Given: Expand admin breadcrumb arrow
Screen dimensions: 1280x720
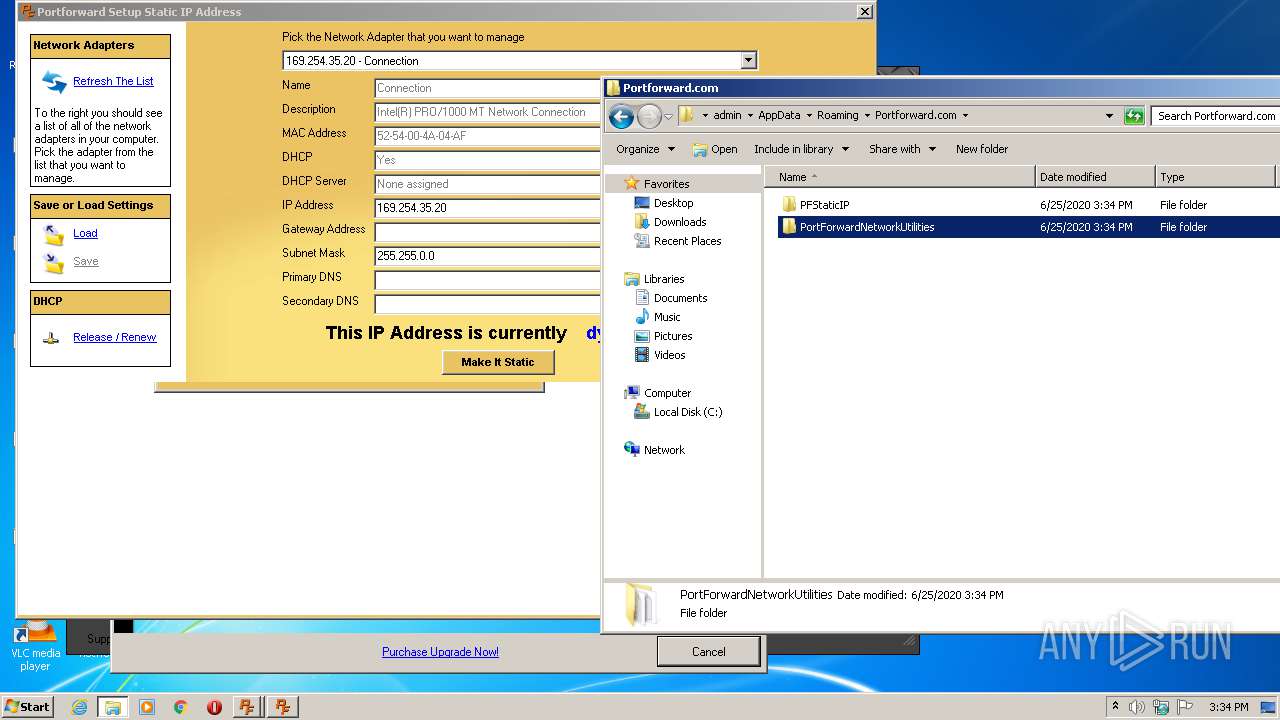Looking at the screenshot, I should (x=751, y=116).
